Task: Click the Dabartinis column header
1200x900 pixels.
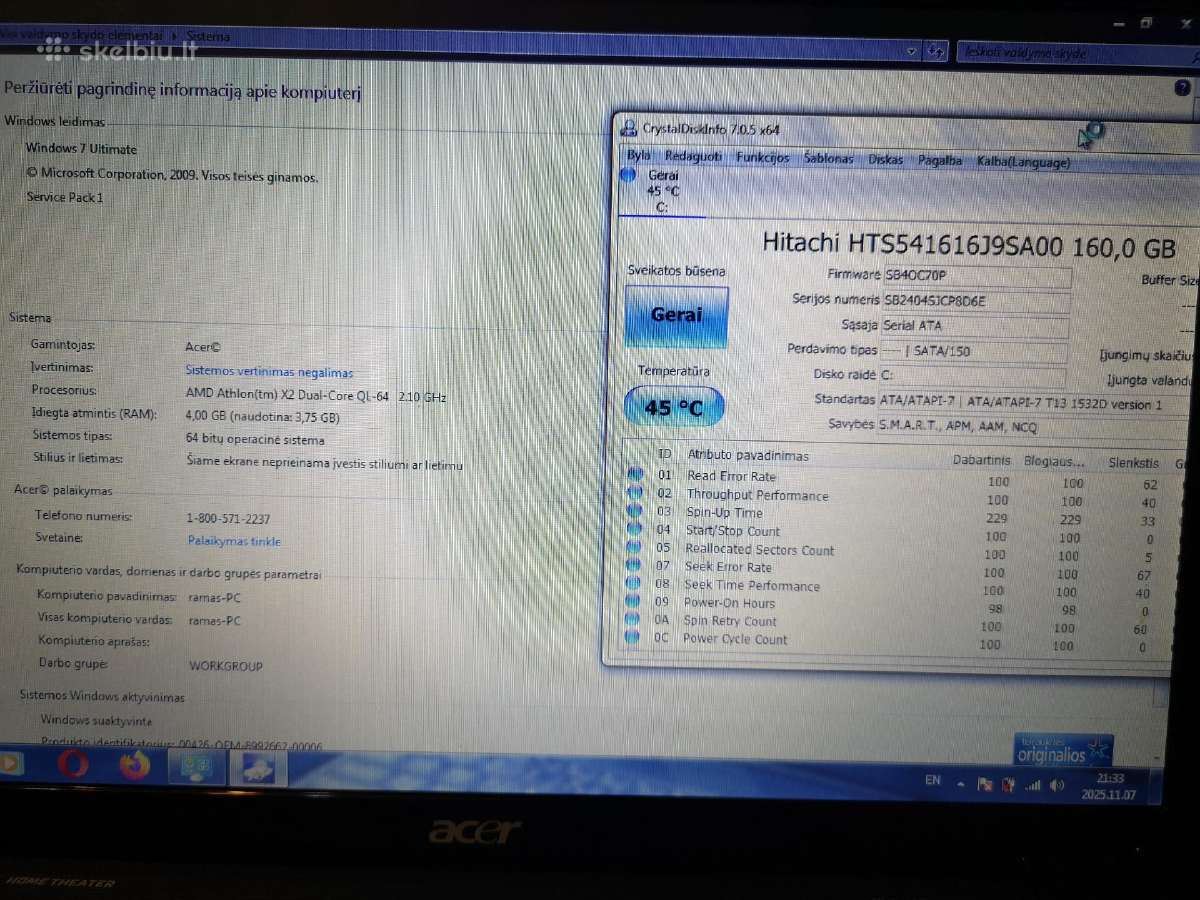Action: tap(981, 460)
